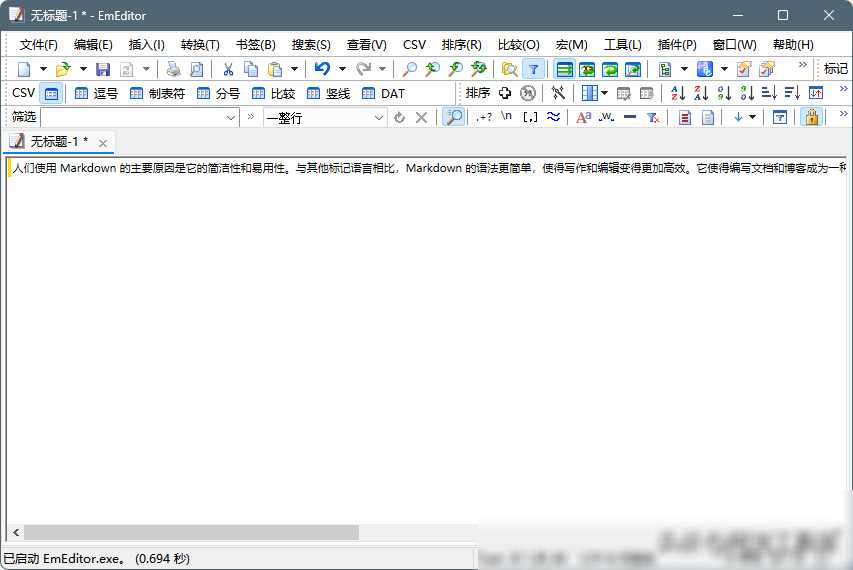Open the 工具(L) menu
853x570 pixels.
coord(622,45)
